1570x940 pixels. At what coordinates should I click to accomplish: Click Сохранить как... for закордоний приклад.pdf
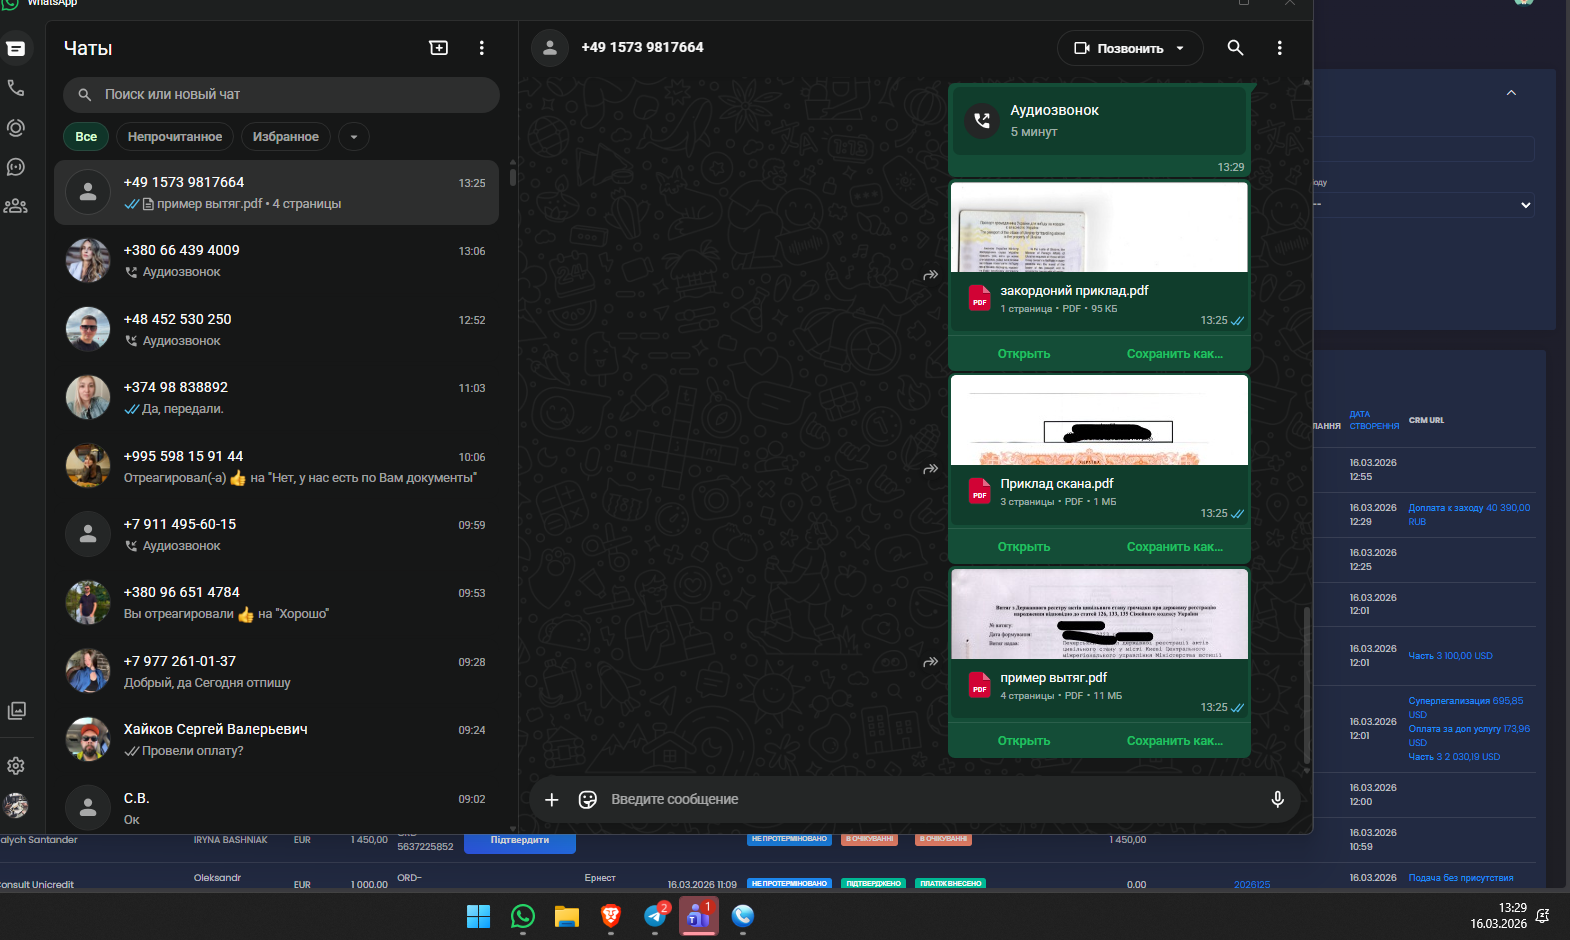(x=1175, y=354)
